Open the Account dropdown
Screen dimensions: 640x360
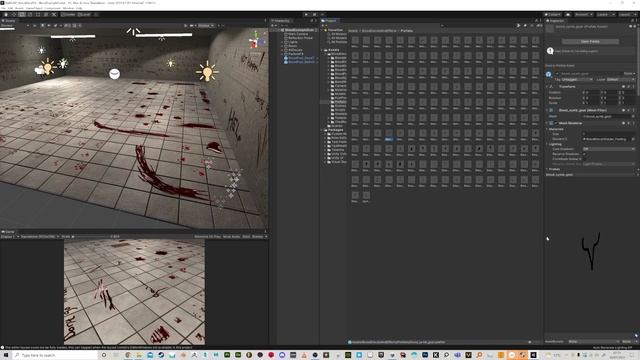tap(584, 14)
